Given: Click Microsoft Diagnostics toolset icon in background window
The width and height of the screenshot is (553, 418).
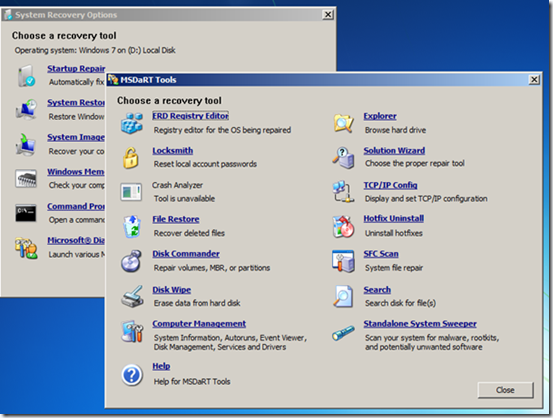Looking at the screenshot, I should pos(26,248).
